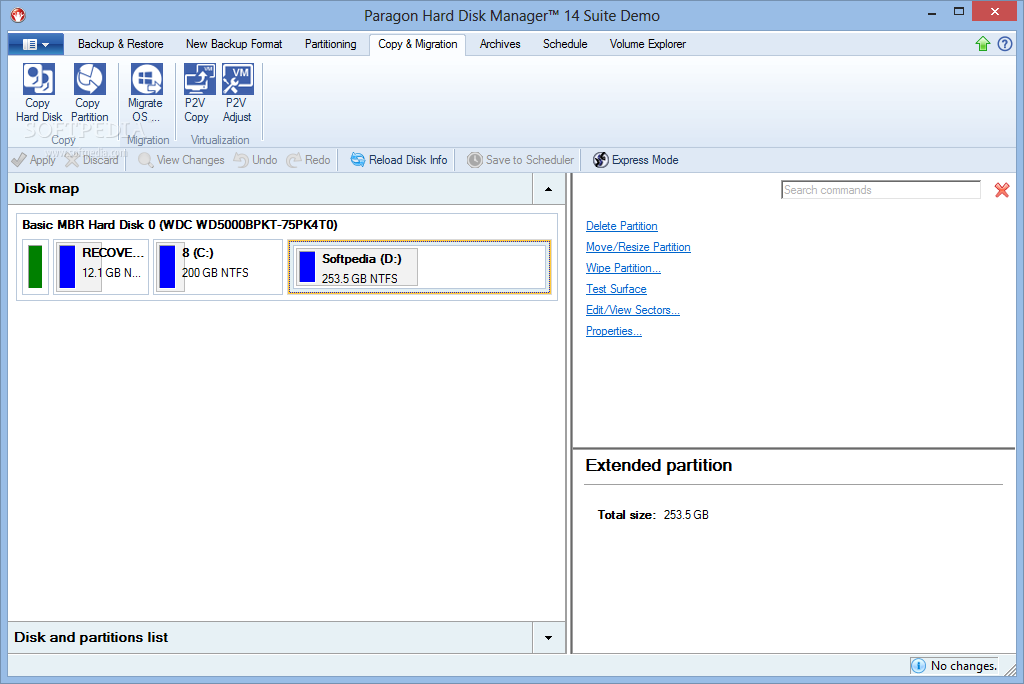Switch to the Partitioning tab
The width and height of the screenshot is (1024, 684).
(330, 44)
